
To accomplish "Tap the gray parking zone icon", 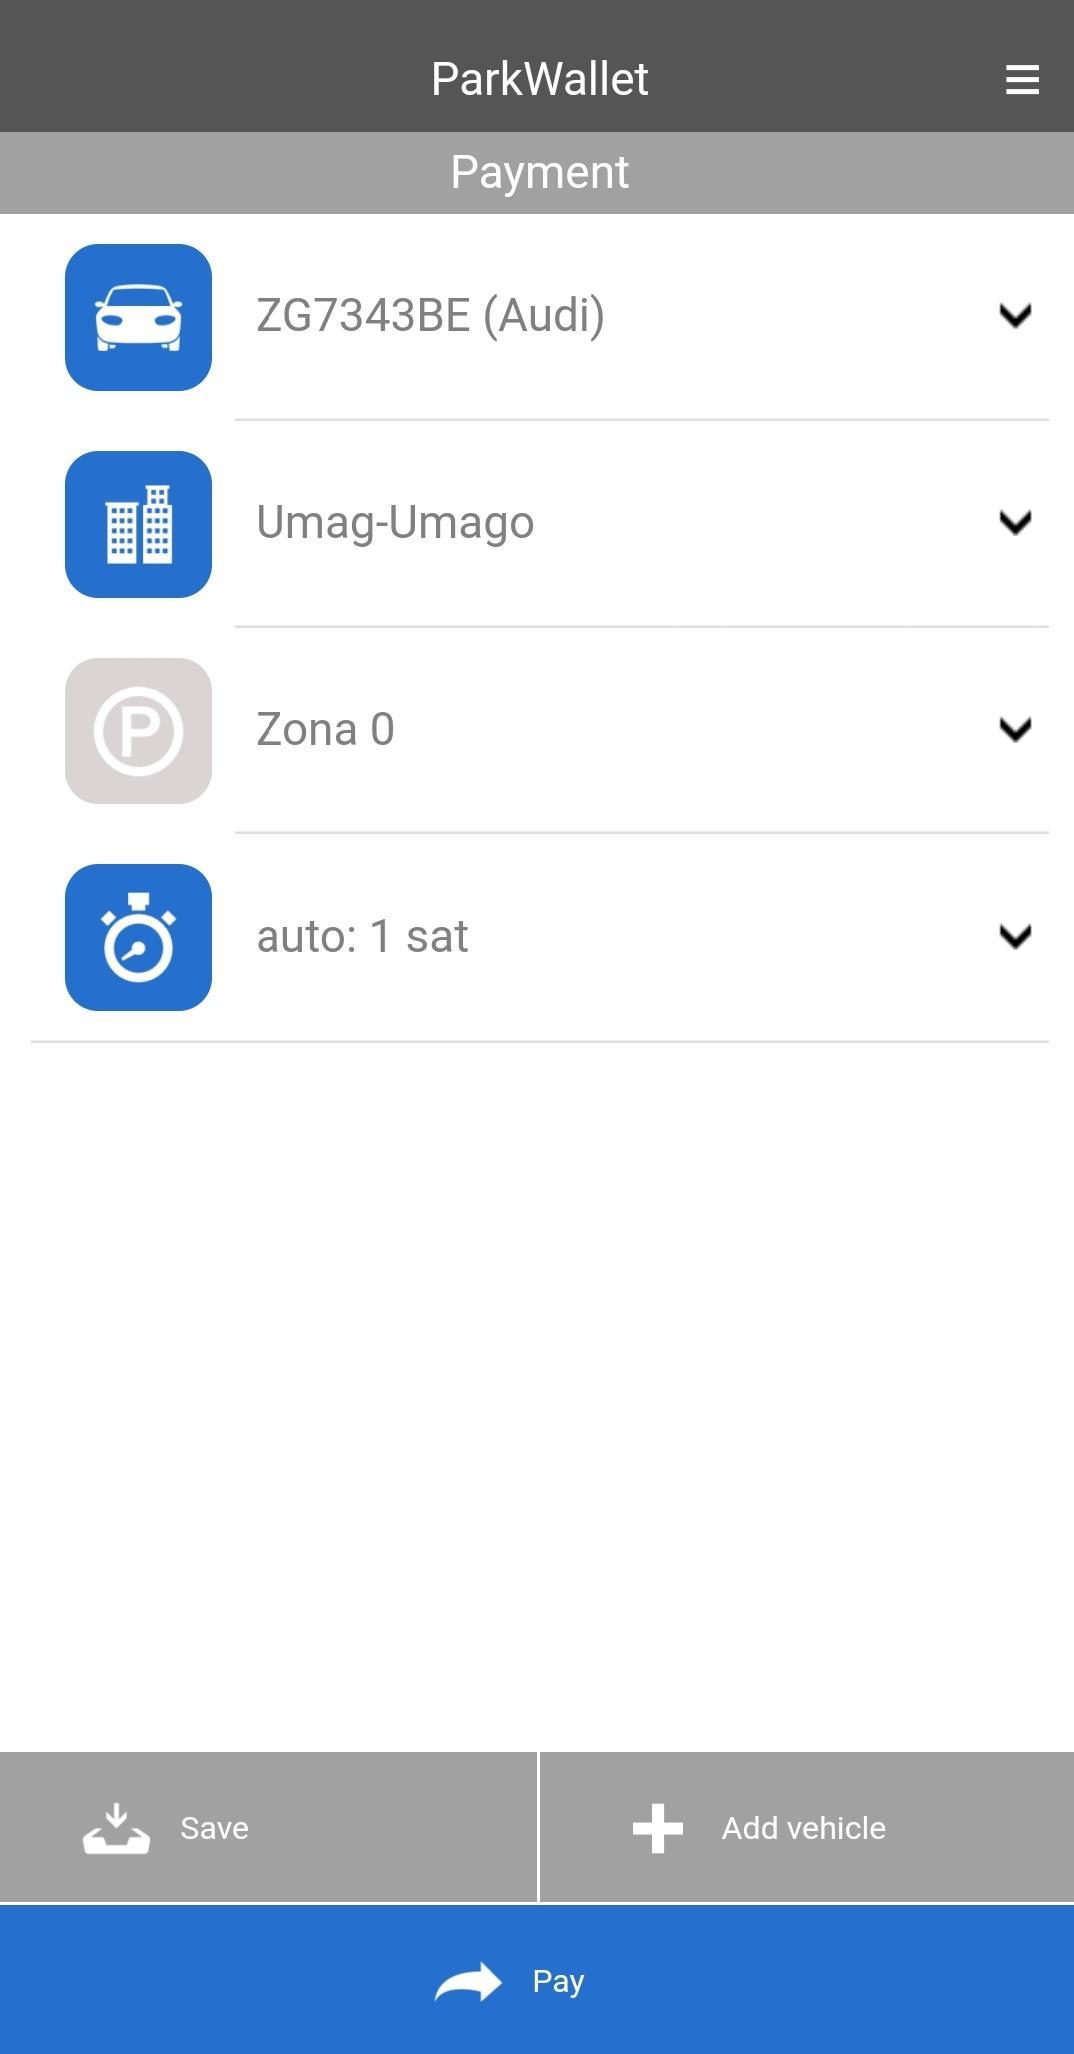I will (138, 731).
